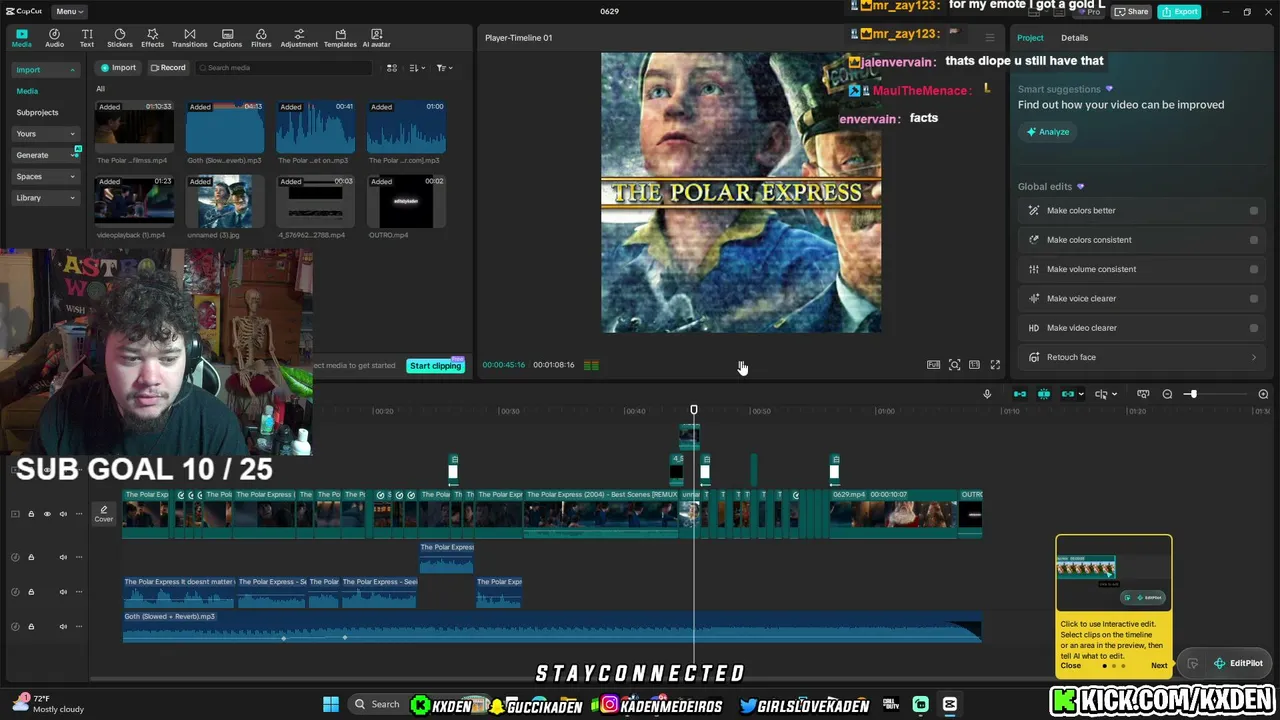Open the Templates panel
This screenshot has height=720, width=1280.
point(340,38)
